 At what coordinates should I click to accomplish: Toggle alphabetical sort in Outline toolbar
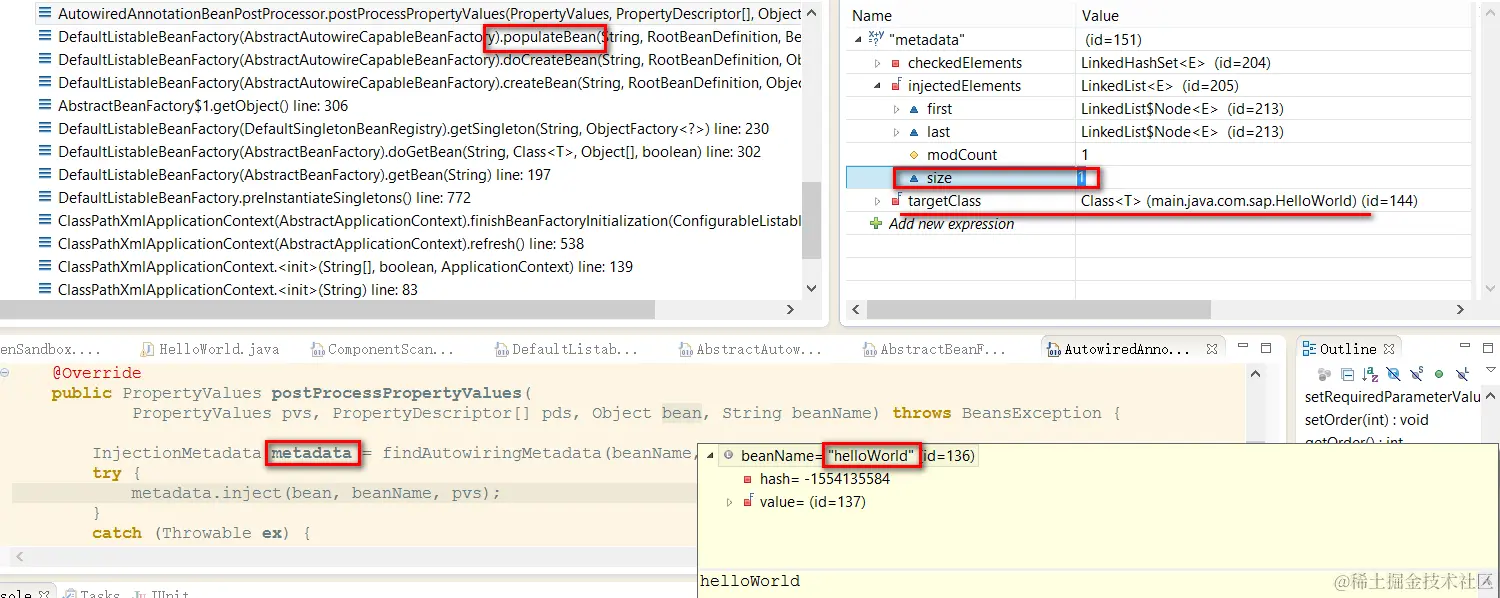pyautogui.click(x=1370, y=374)
